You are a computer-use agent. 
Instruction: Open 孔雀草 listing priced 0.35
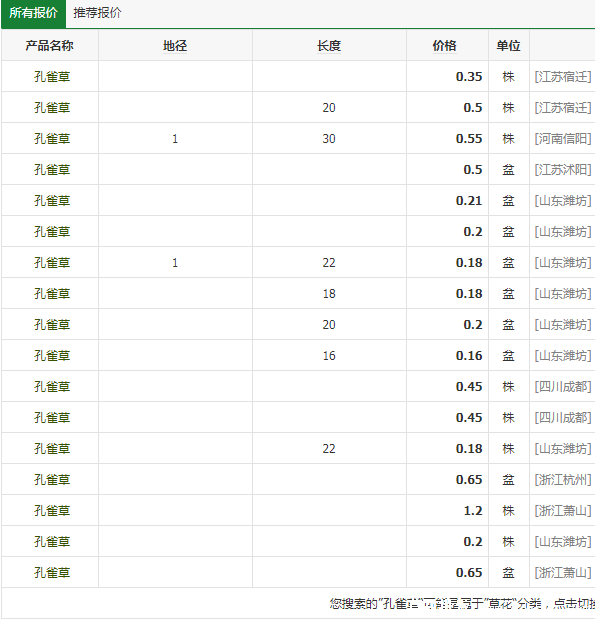52,77
